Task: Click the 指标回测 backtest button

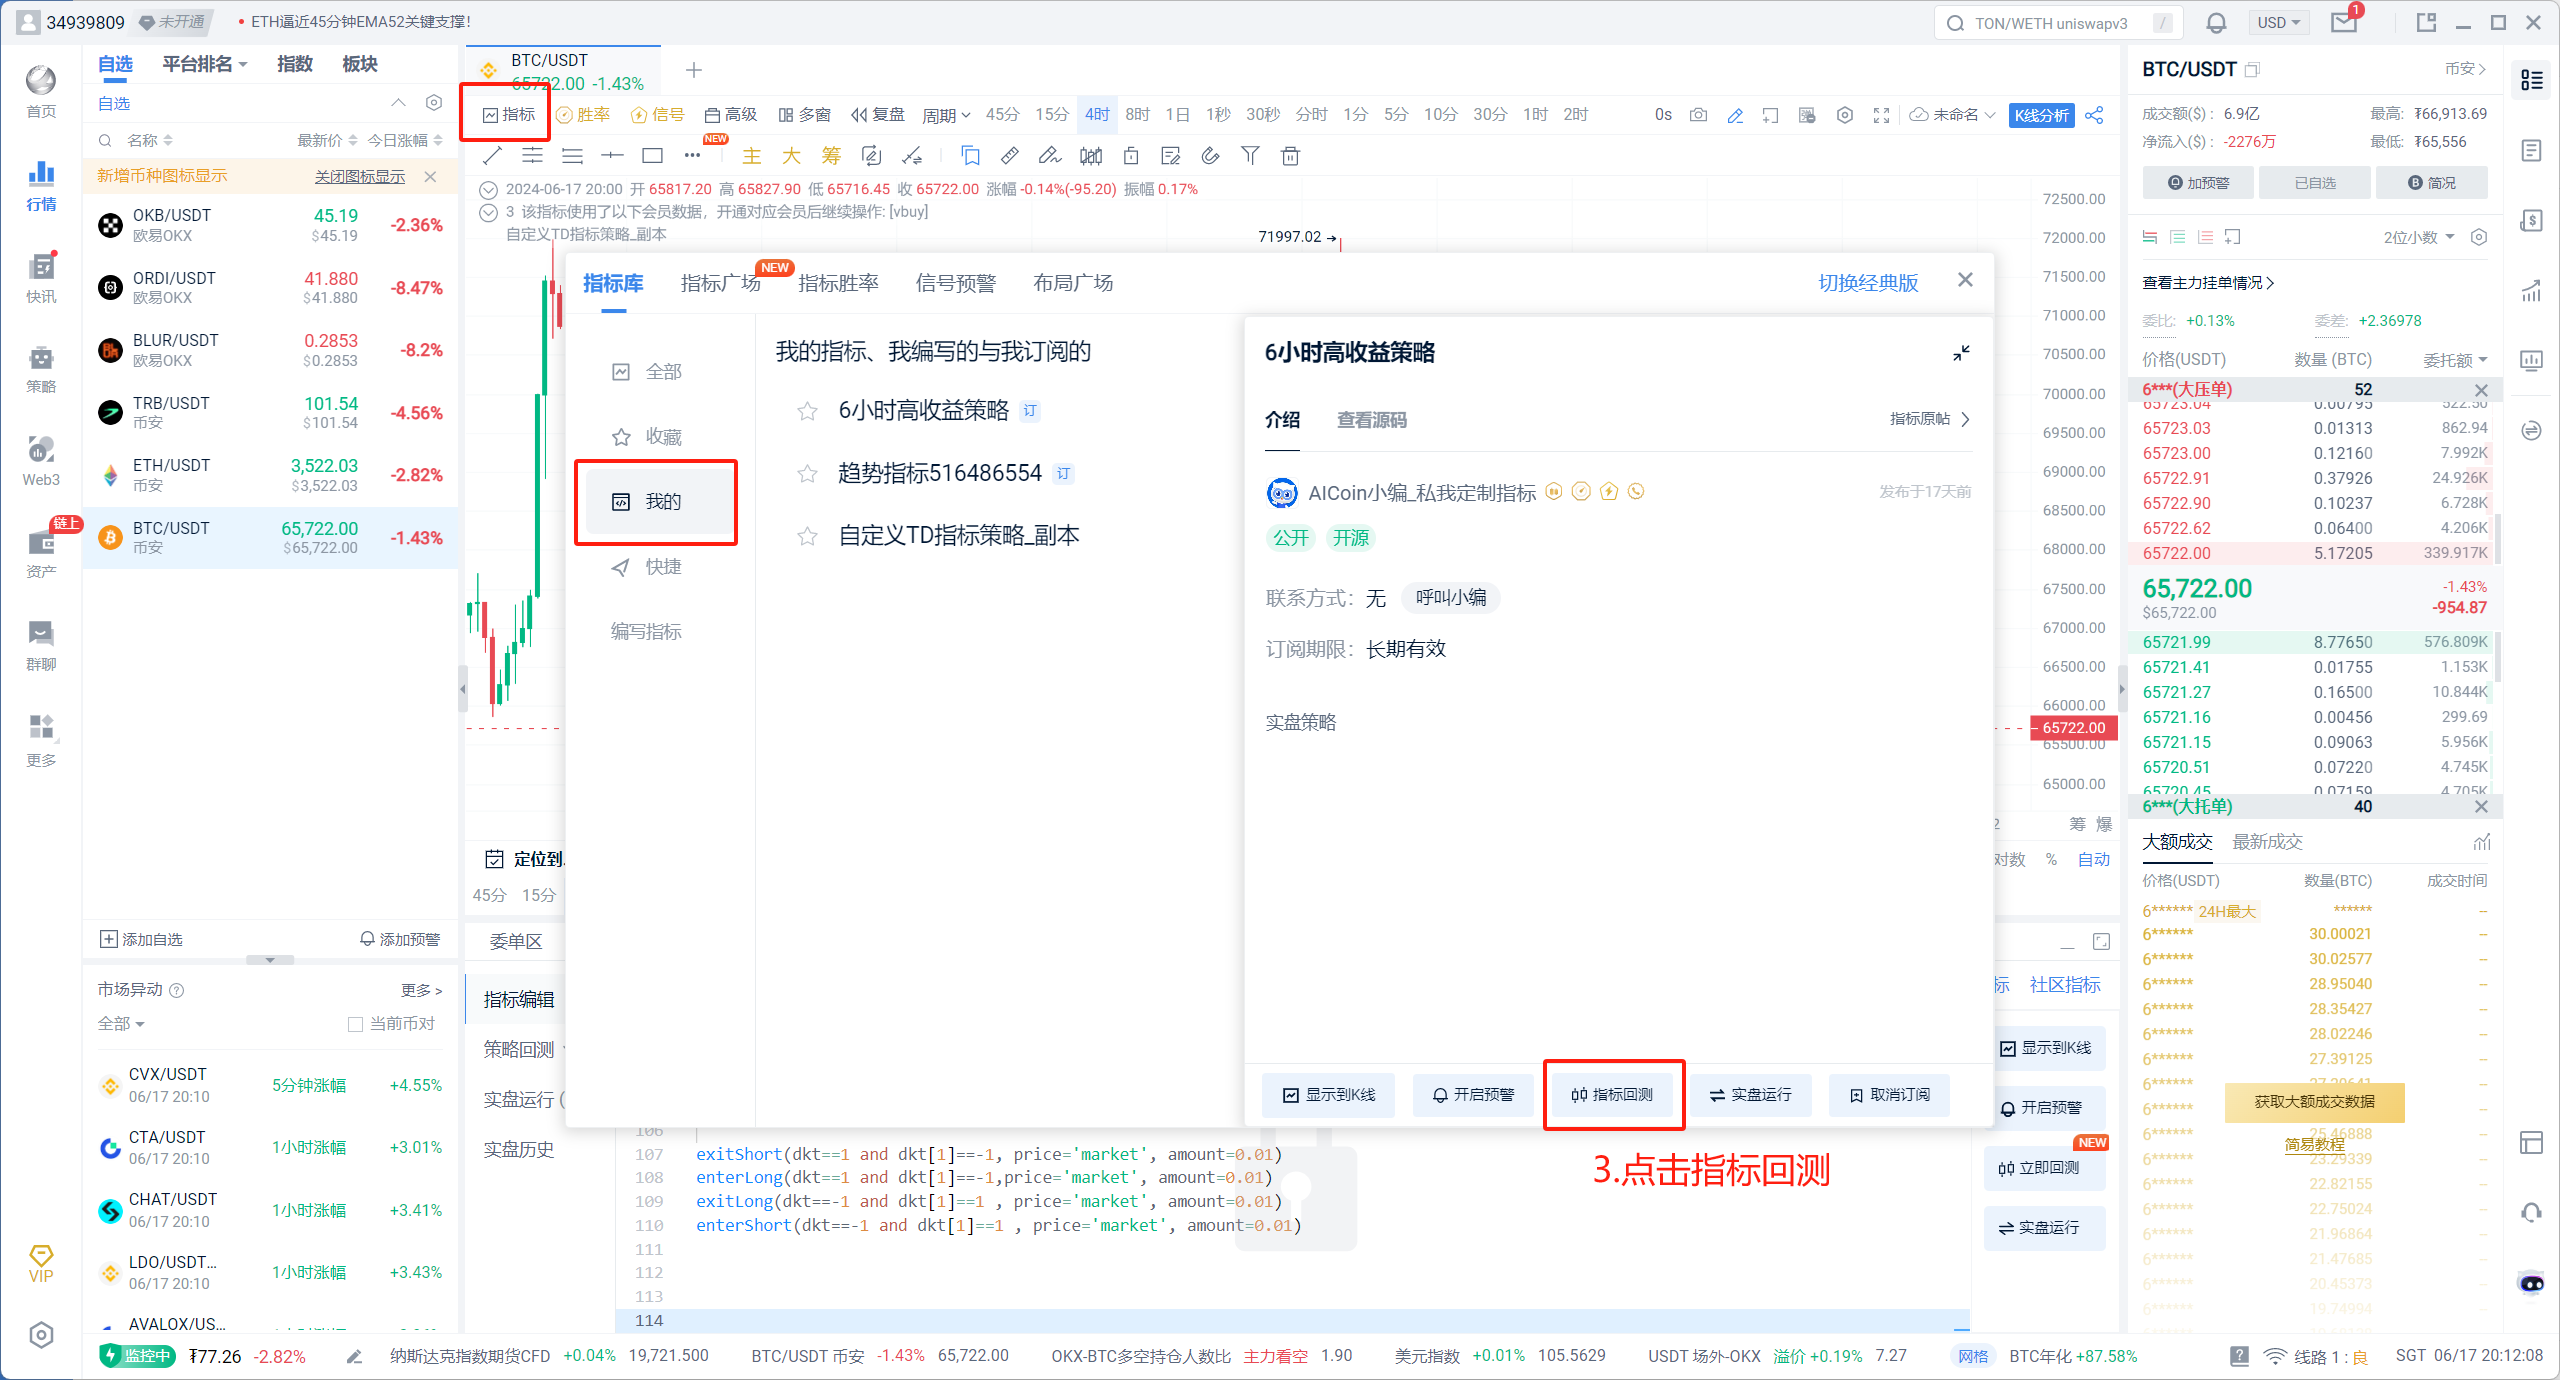Action: click(x=1612, y=1095)
